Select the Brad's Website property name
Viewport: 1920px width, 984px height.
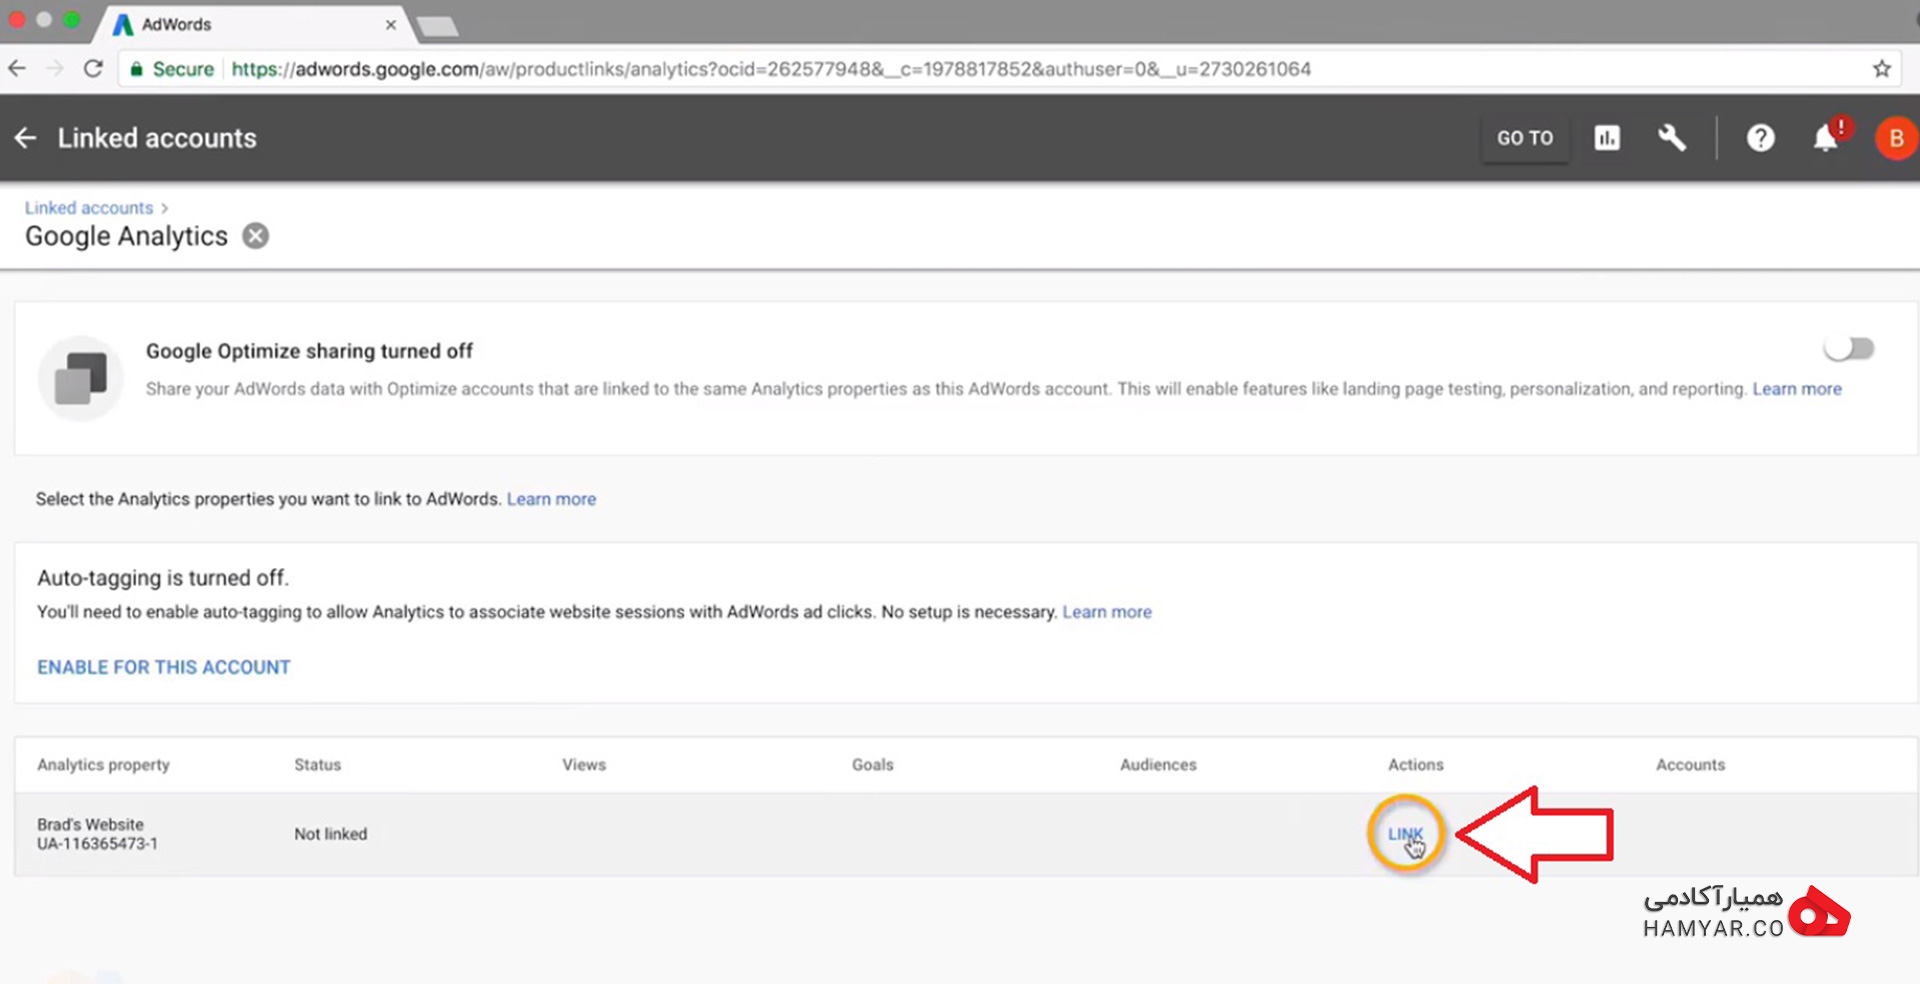(90, 824)
